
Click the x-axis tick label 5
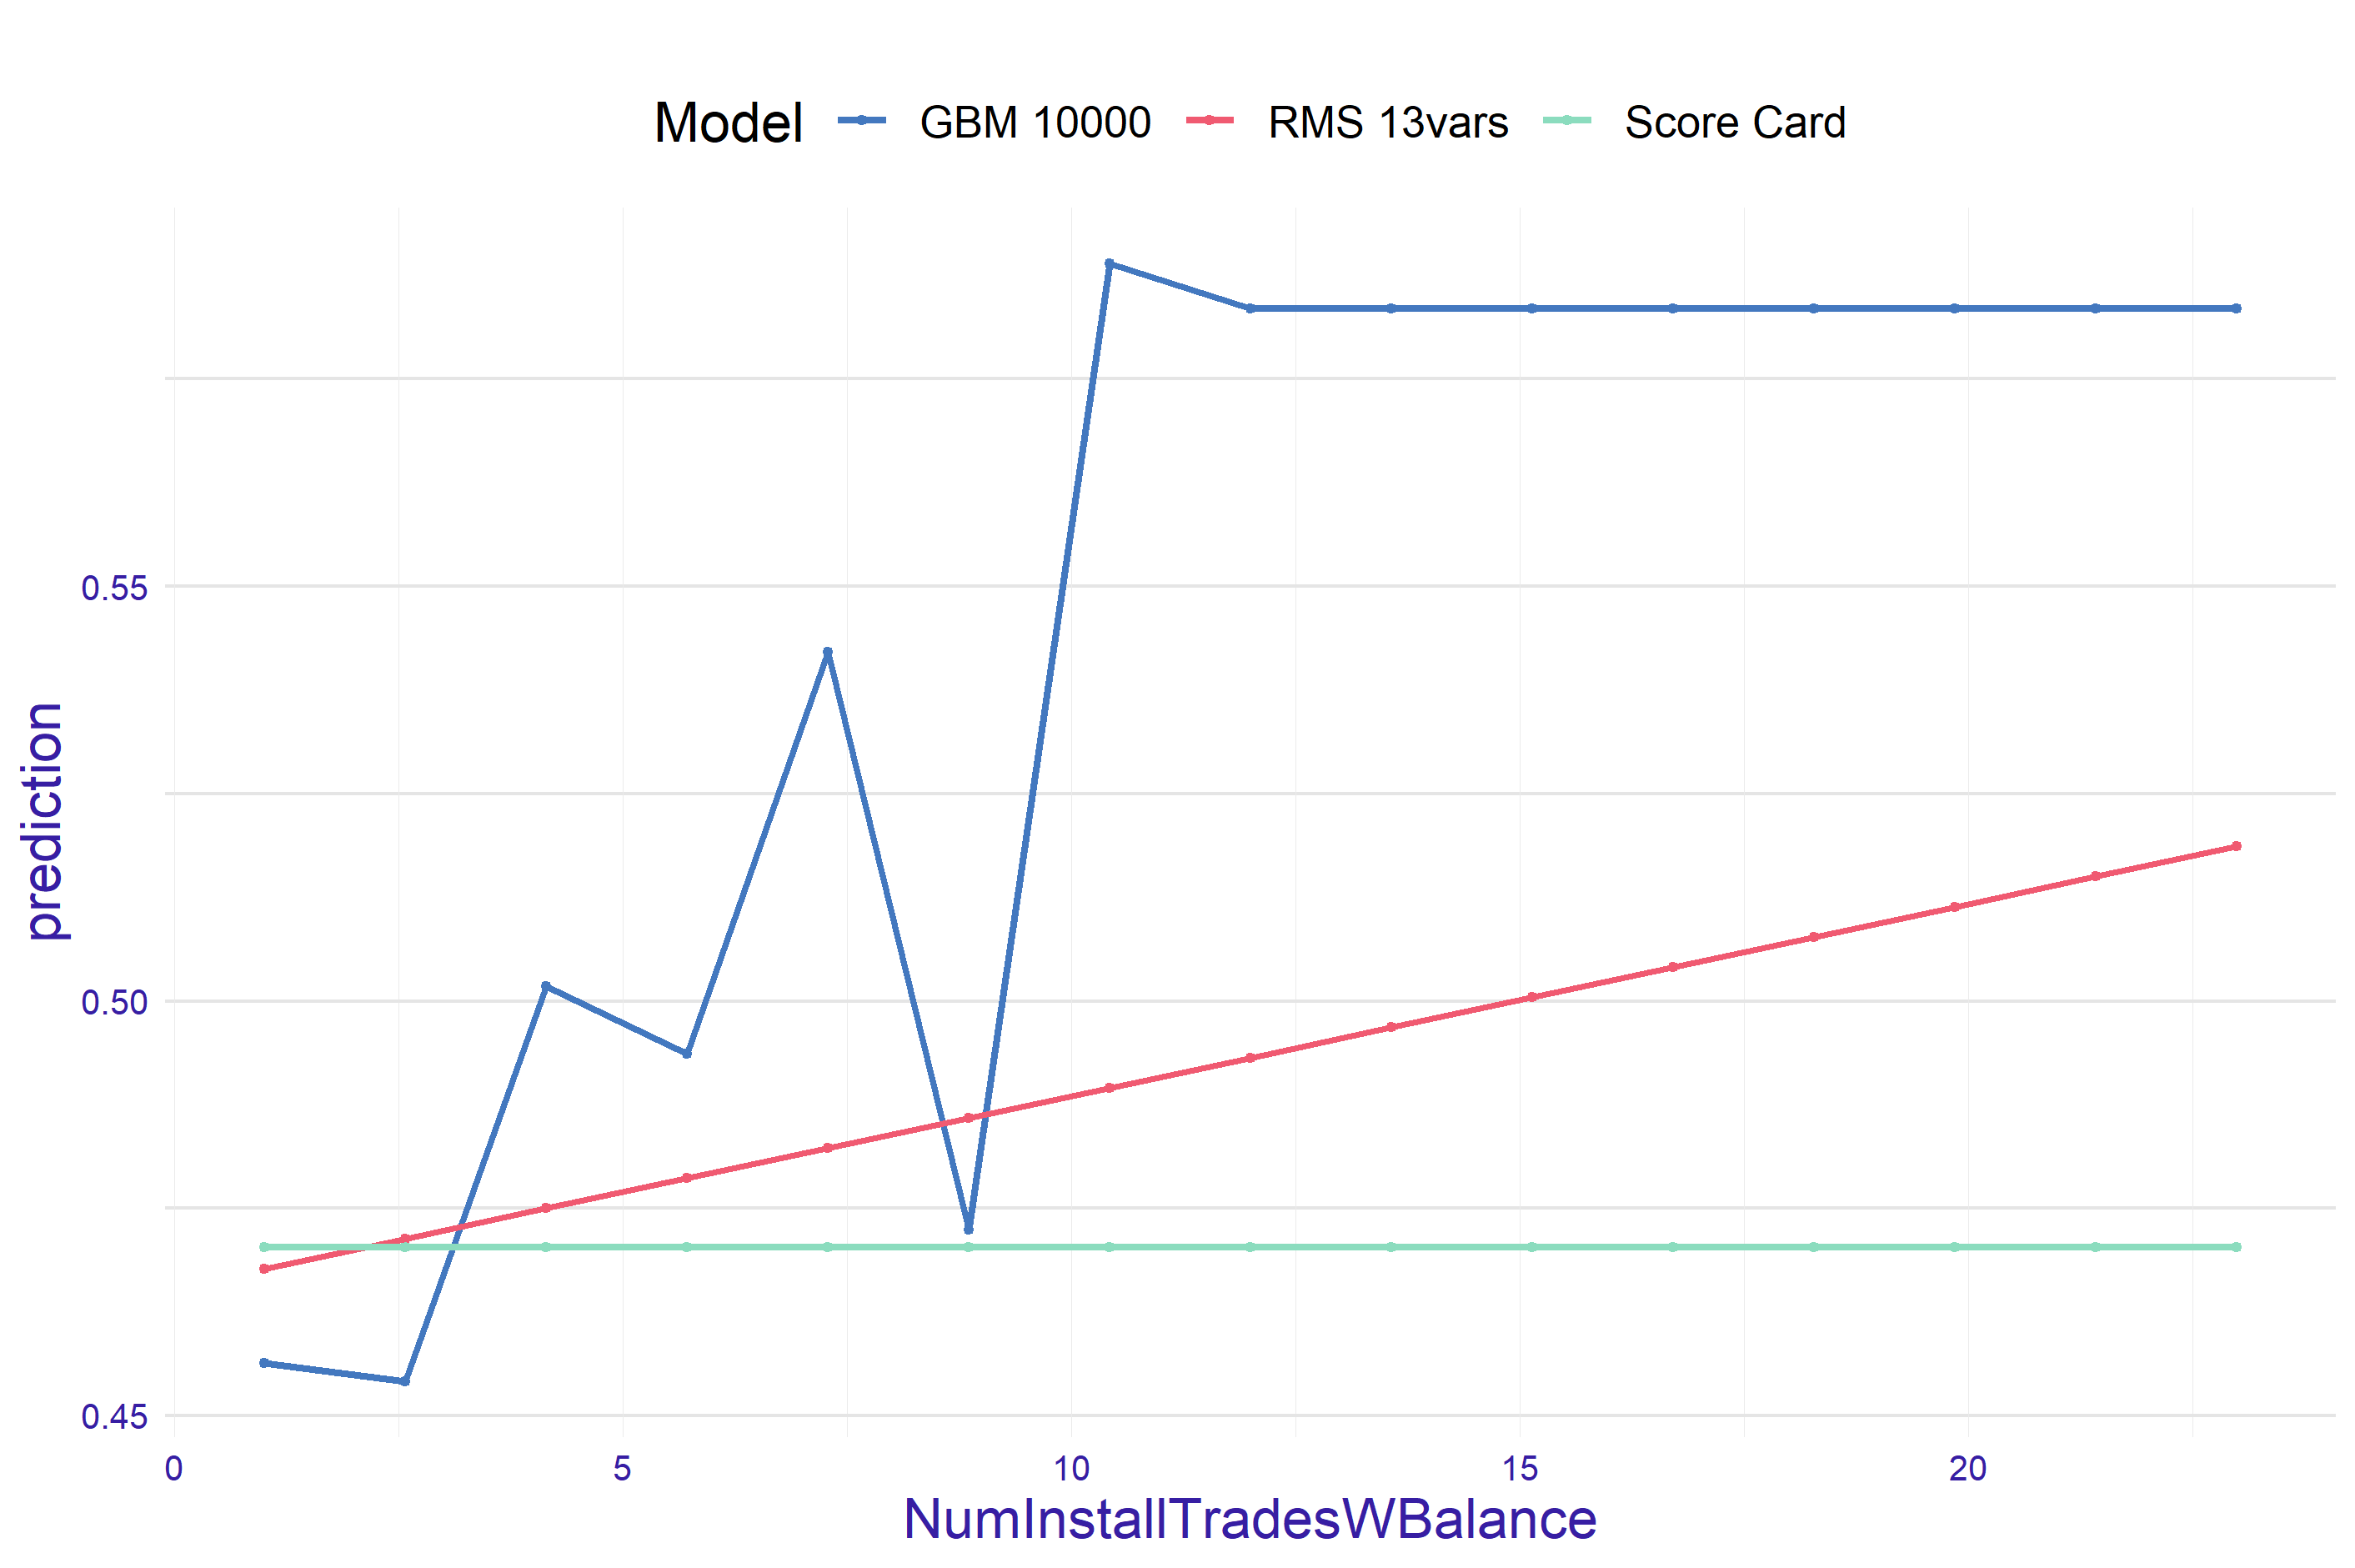622,1469
